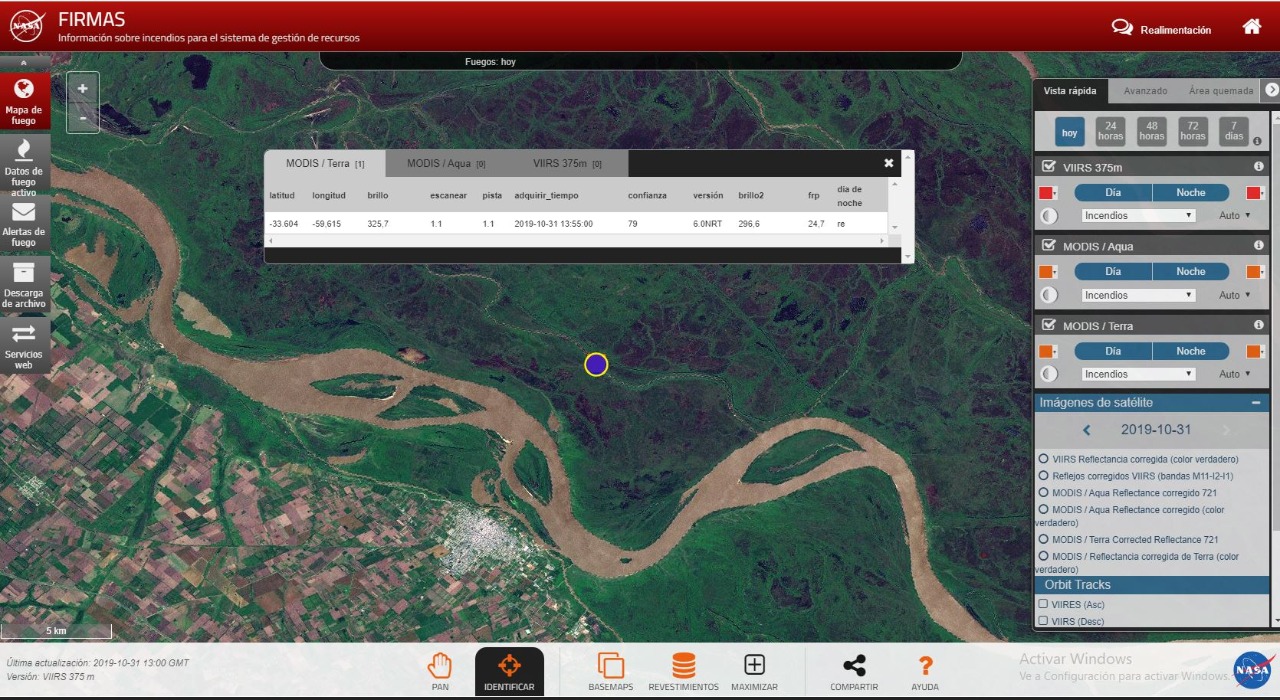Image resolution: width=1280 pixels, height=700 pixels.
Task: Collapse the Imágenes de satélite section
Action: [1254, 403]
